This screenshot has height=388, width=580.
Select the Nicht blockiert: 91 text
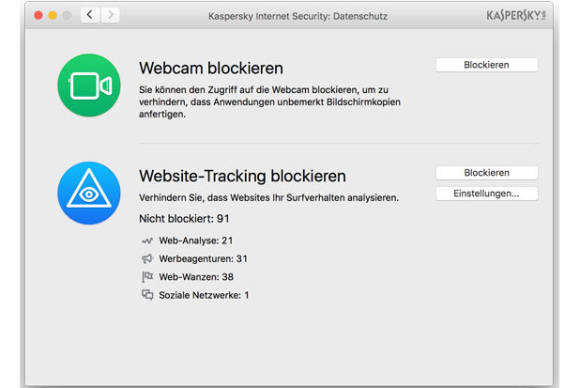[x=184, y=219]
